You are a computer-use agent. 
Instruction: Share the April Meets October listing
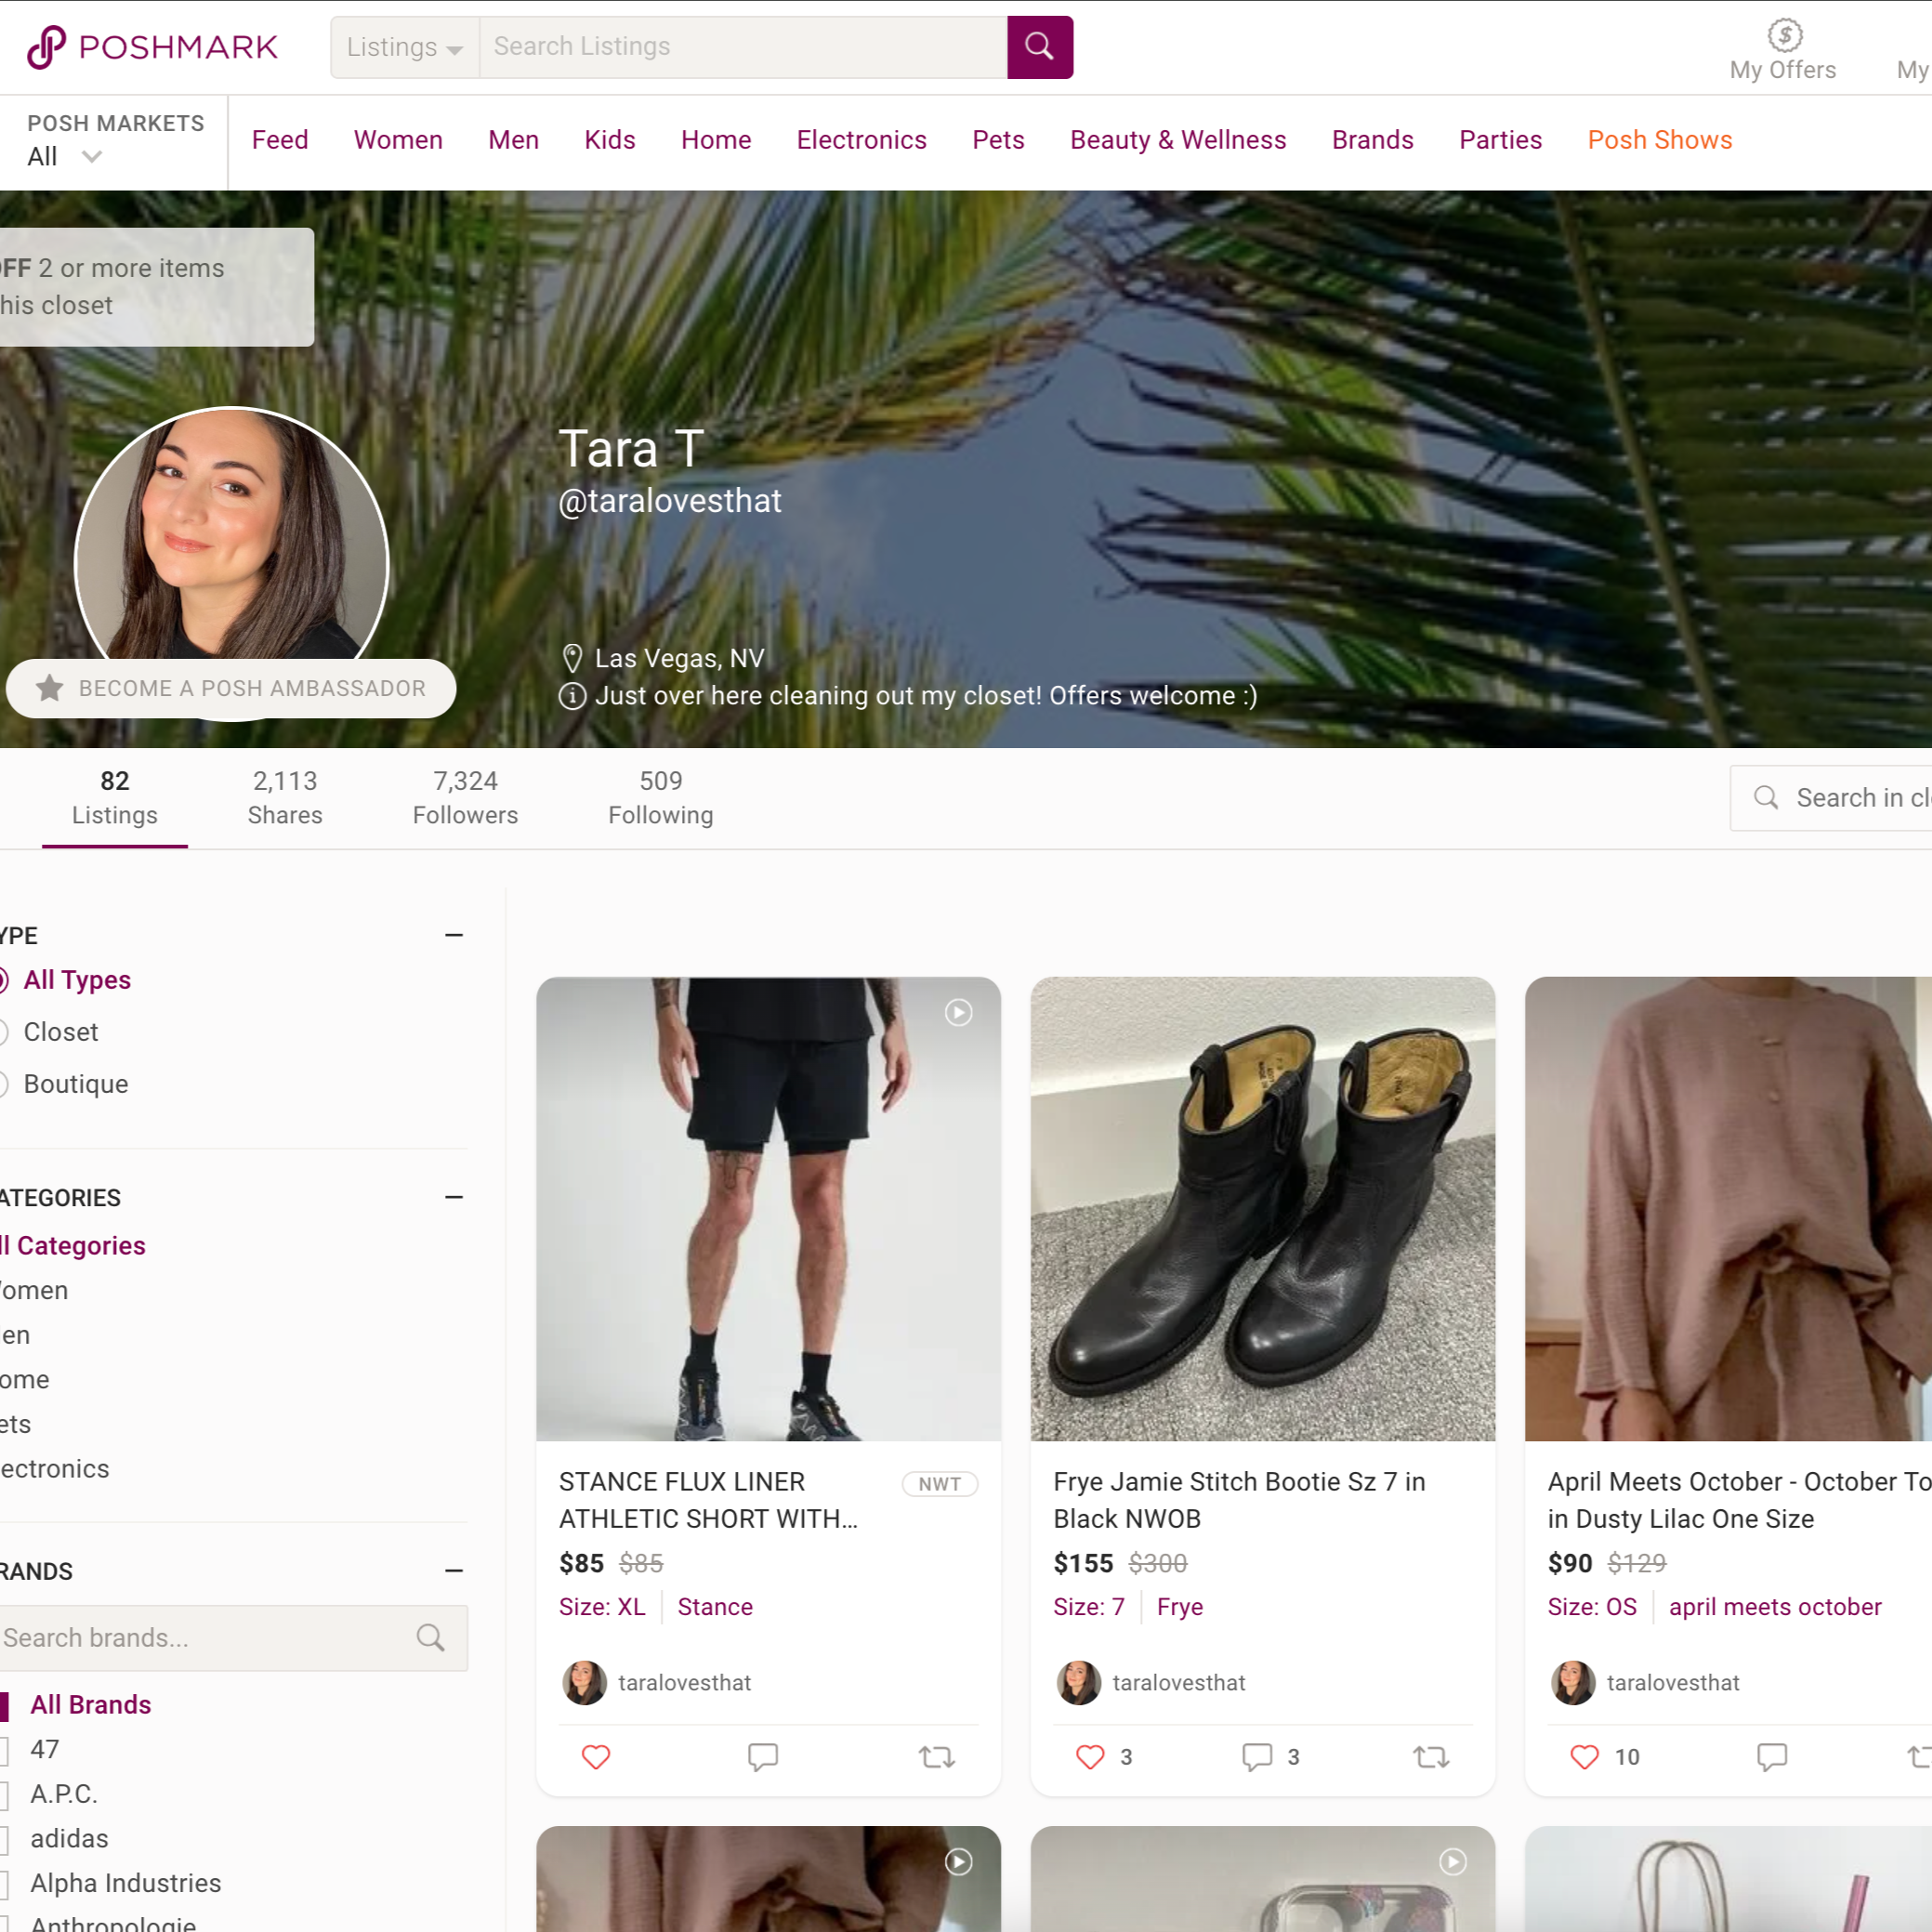click(x=1926, y=1757)
